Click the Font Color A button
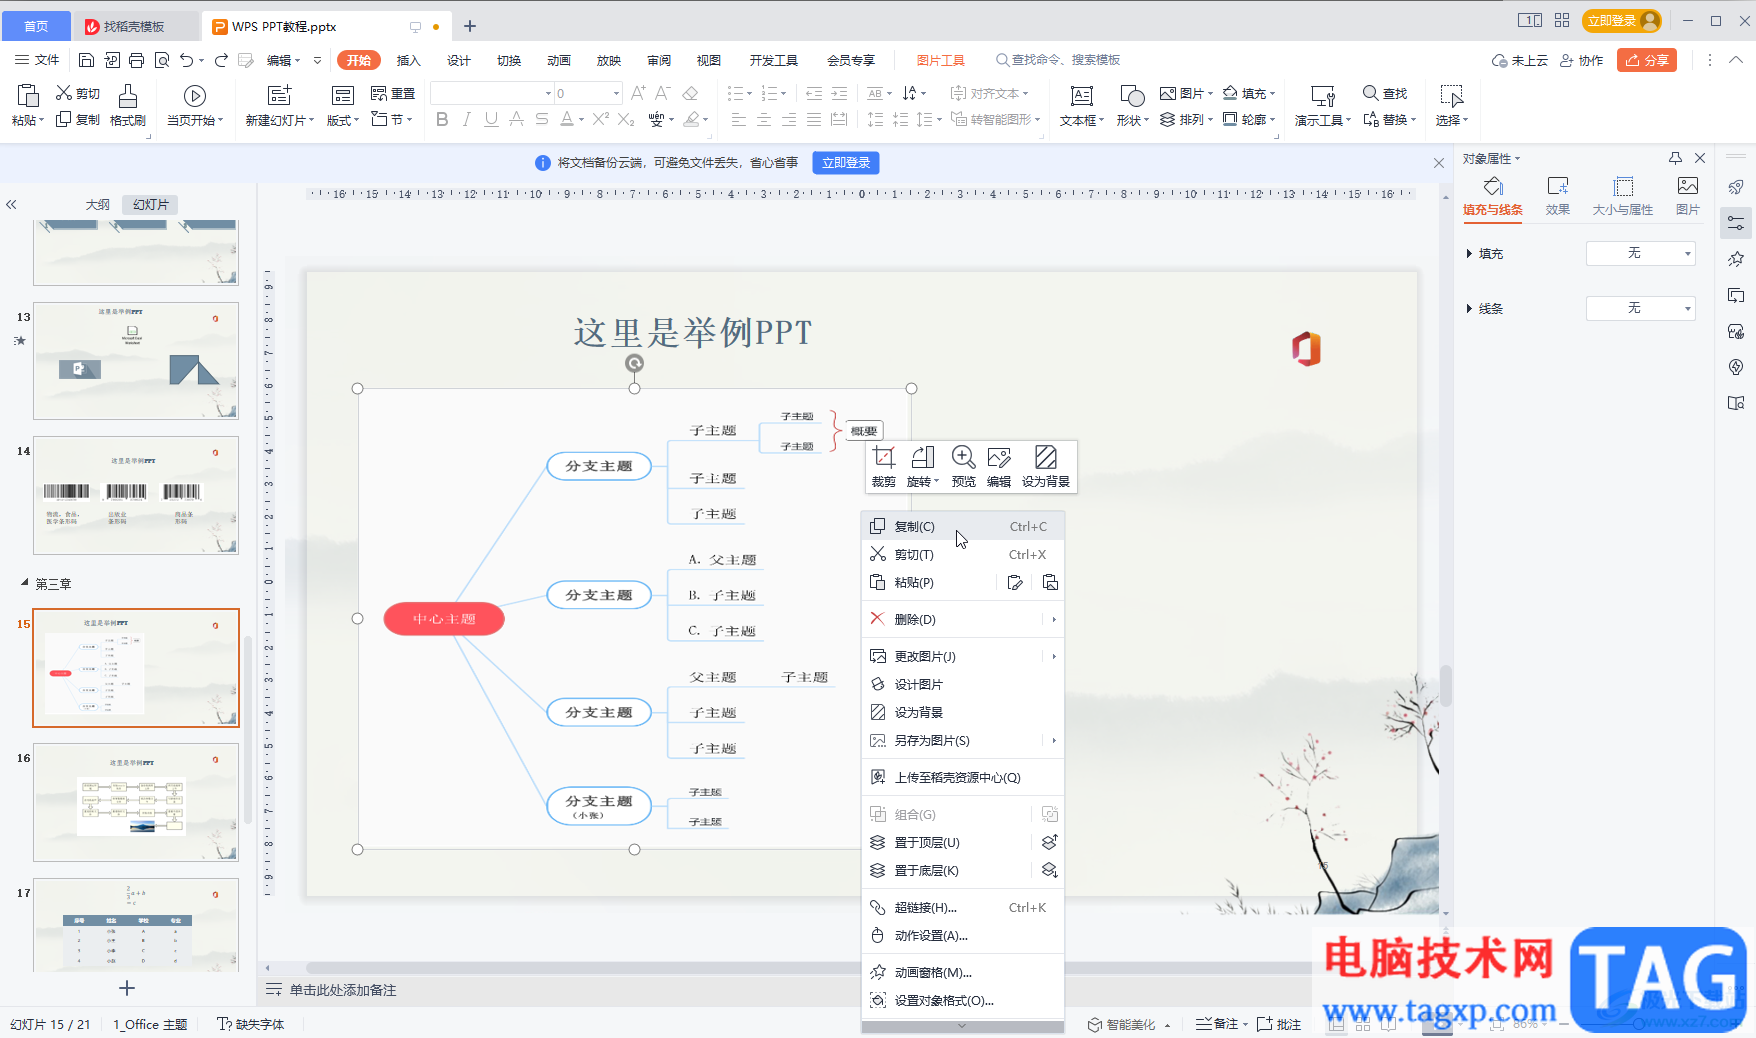1756x1038 pixels. (x=567, y=120)
